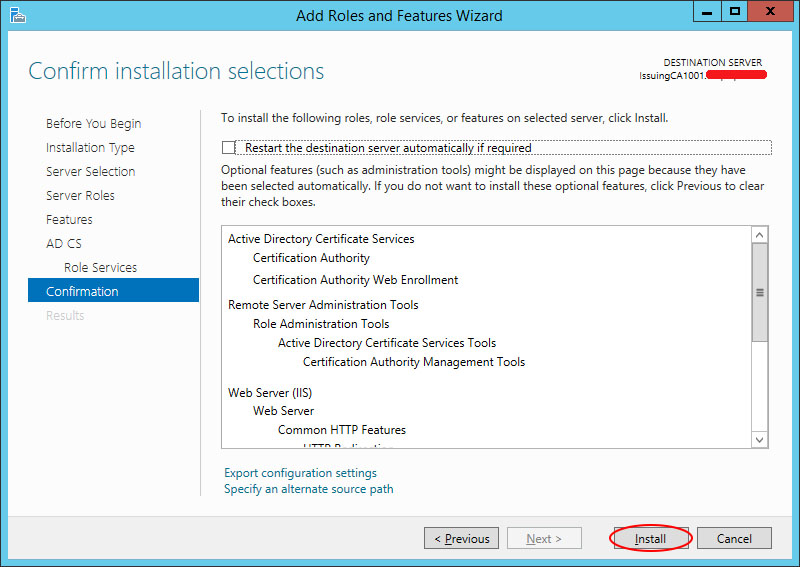
Task: Enable restart destination server automatically checkbox
Action: 228,147
